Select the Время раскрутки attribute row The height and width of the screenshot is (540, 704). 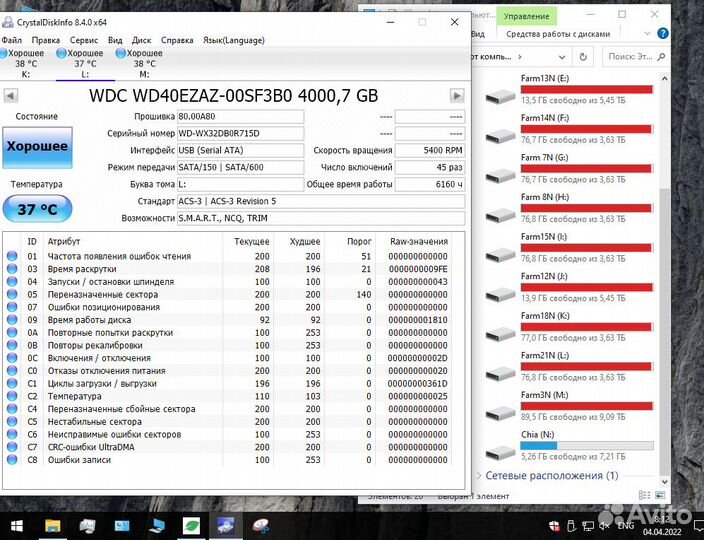click(228, 269)
